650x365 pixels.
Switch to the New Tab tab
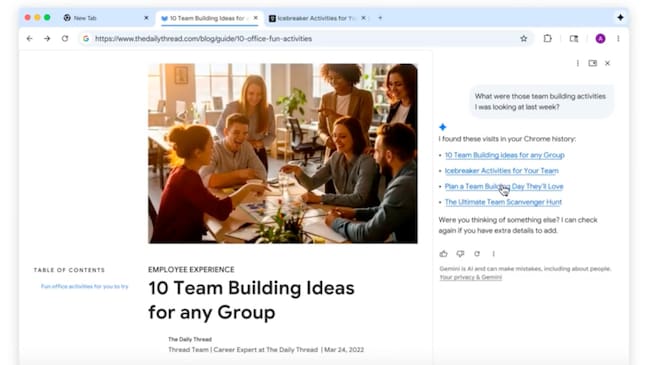pyautogui.click(x=105, y=18)
